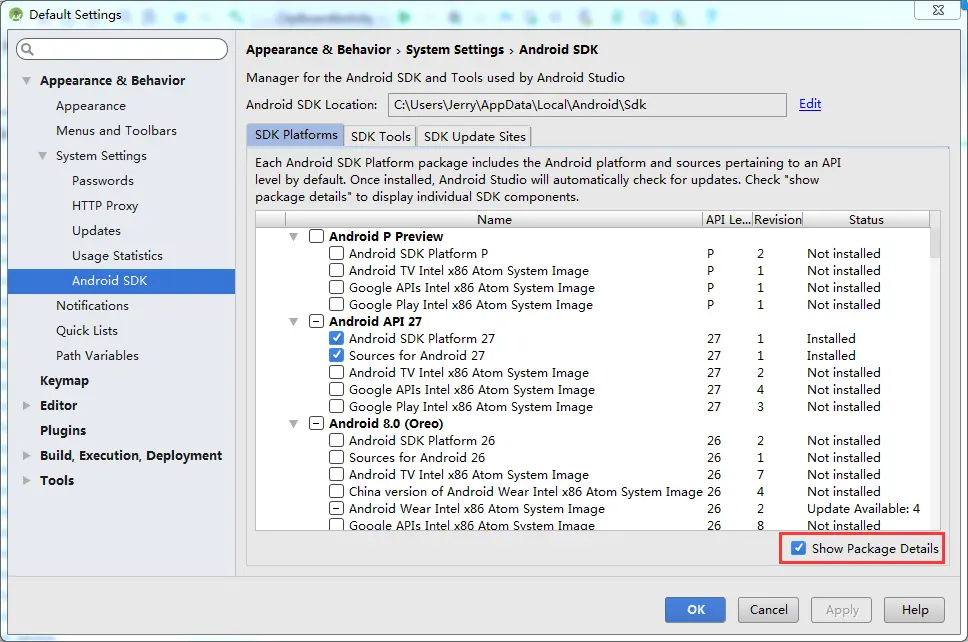Expand Build, Execution, Deployment arrow

point(27,456)
